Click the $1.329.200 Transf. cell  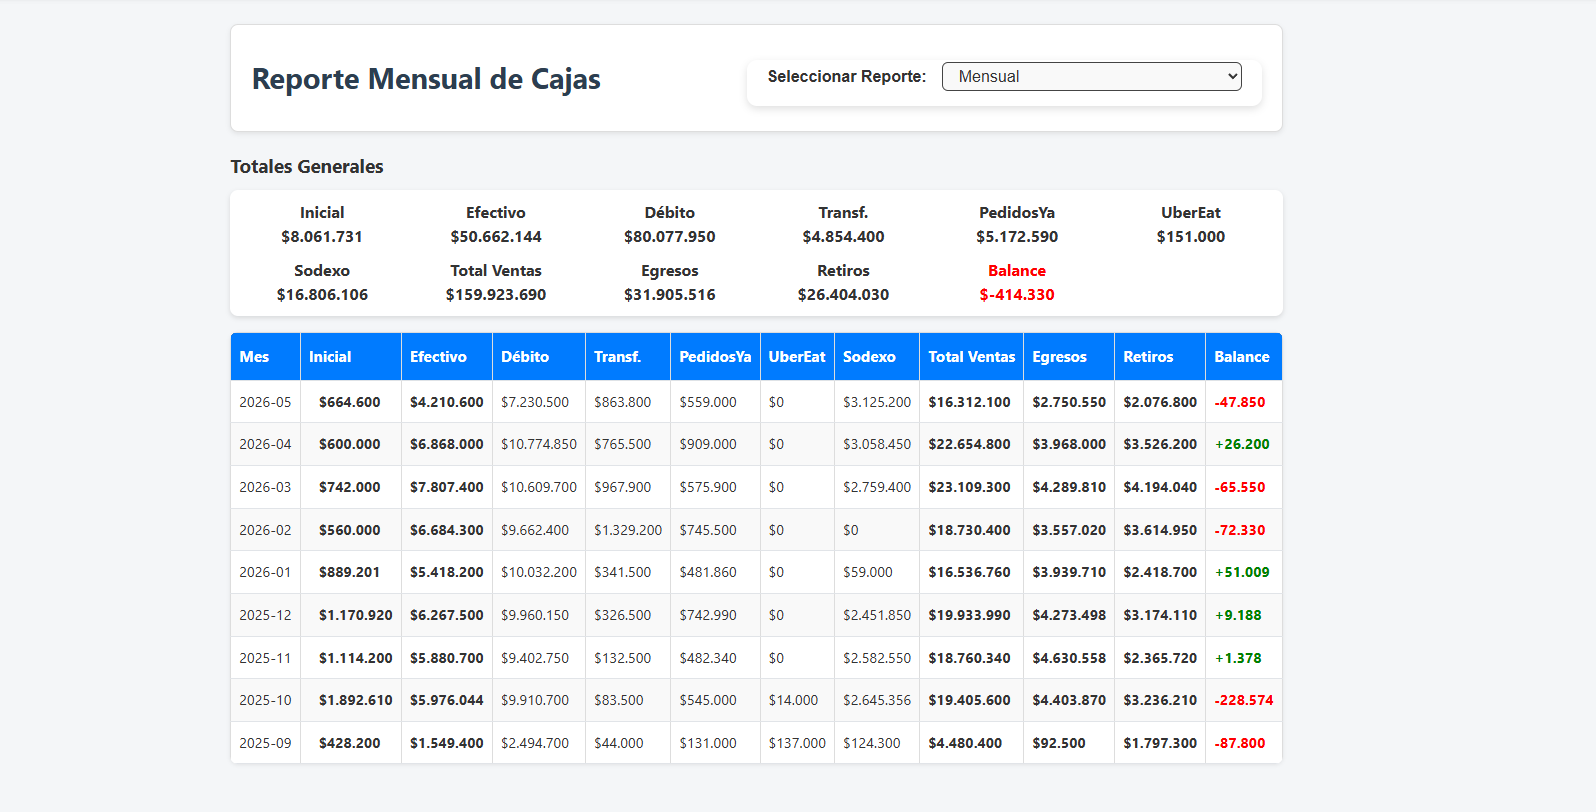point(628,530)
